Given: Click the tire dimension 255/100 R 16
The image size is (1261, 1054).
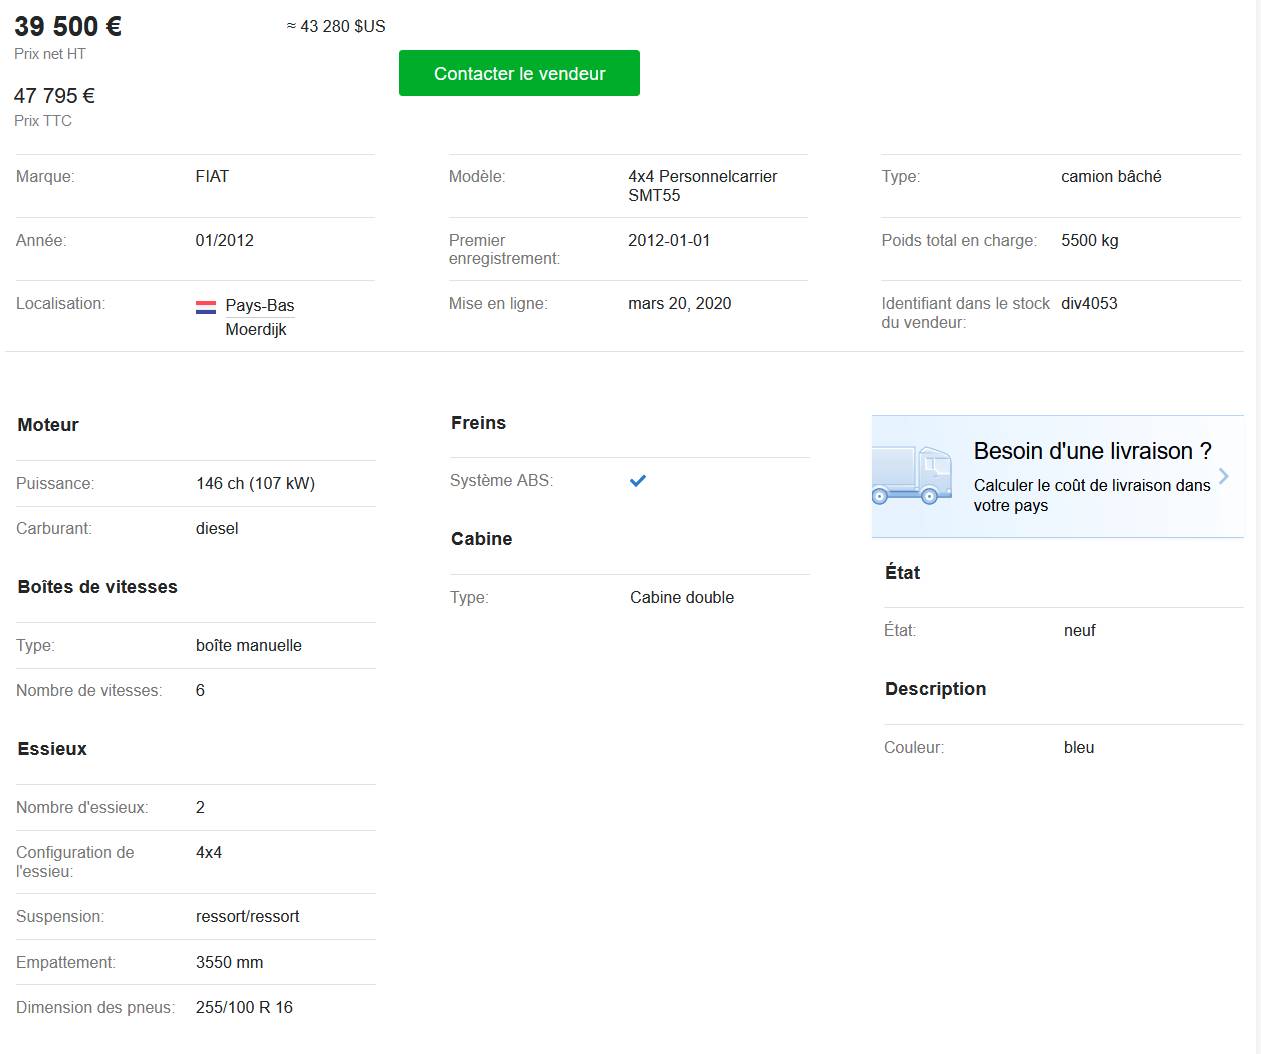Looking at the screenshot, I should pos(244,1007).
